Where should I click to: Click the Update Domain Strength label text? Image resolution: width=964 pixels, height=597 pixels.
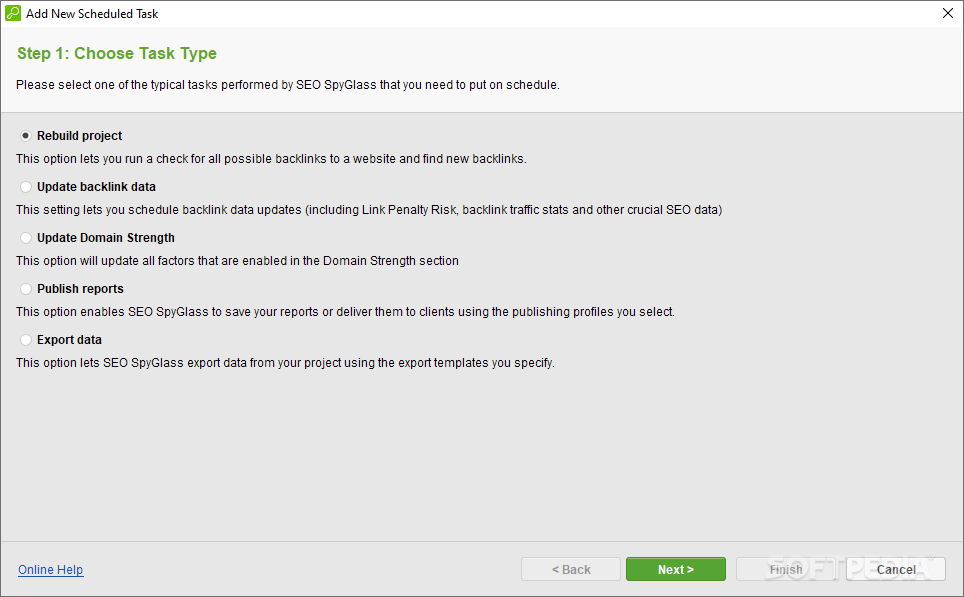[106, 238]
